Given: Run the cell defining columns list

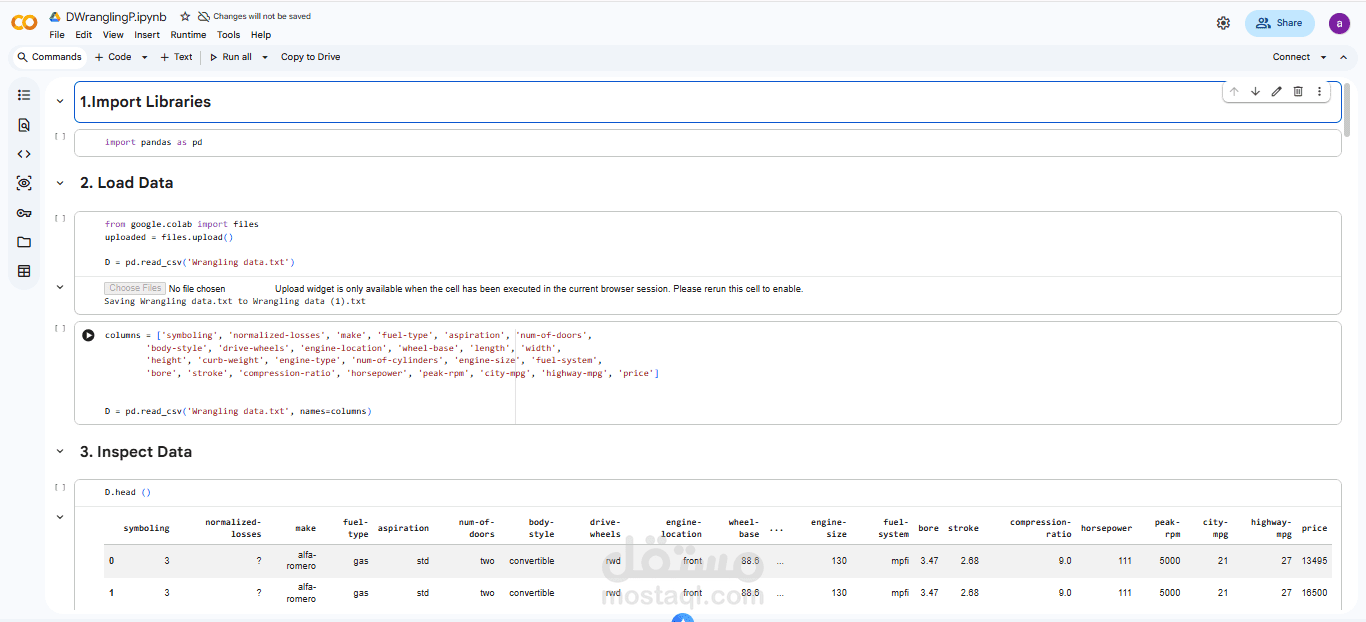Looking at the screenshot, I should tap(88, 336).
